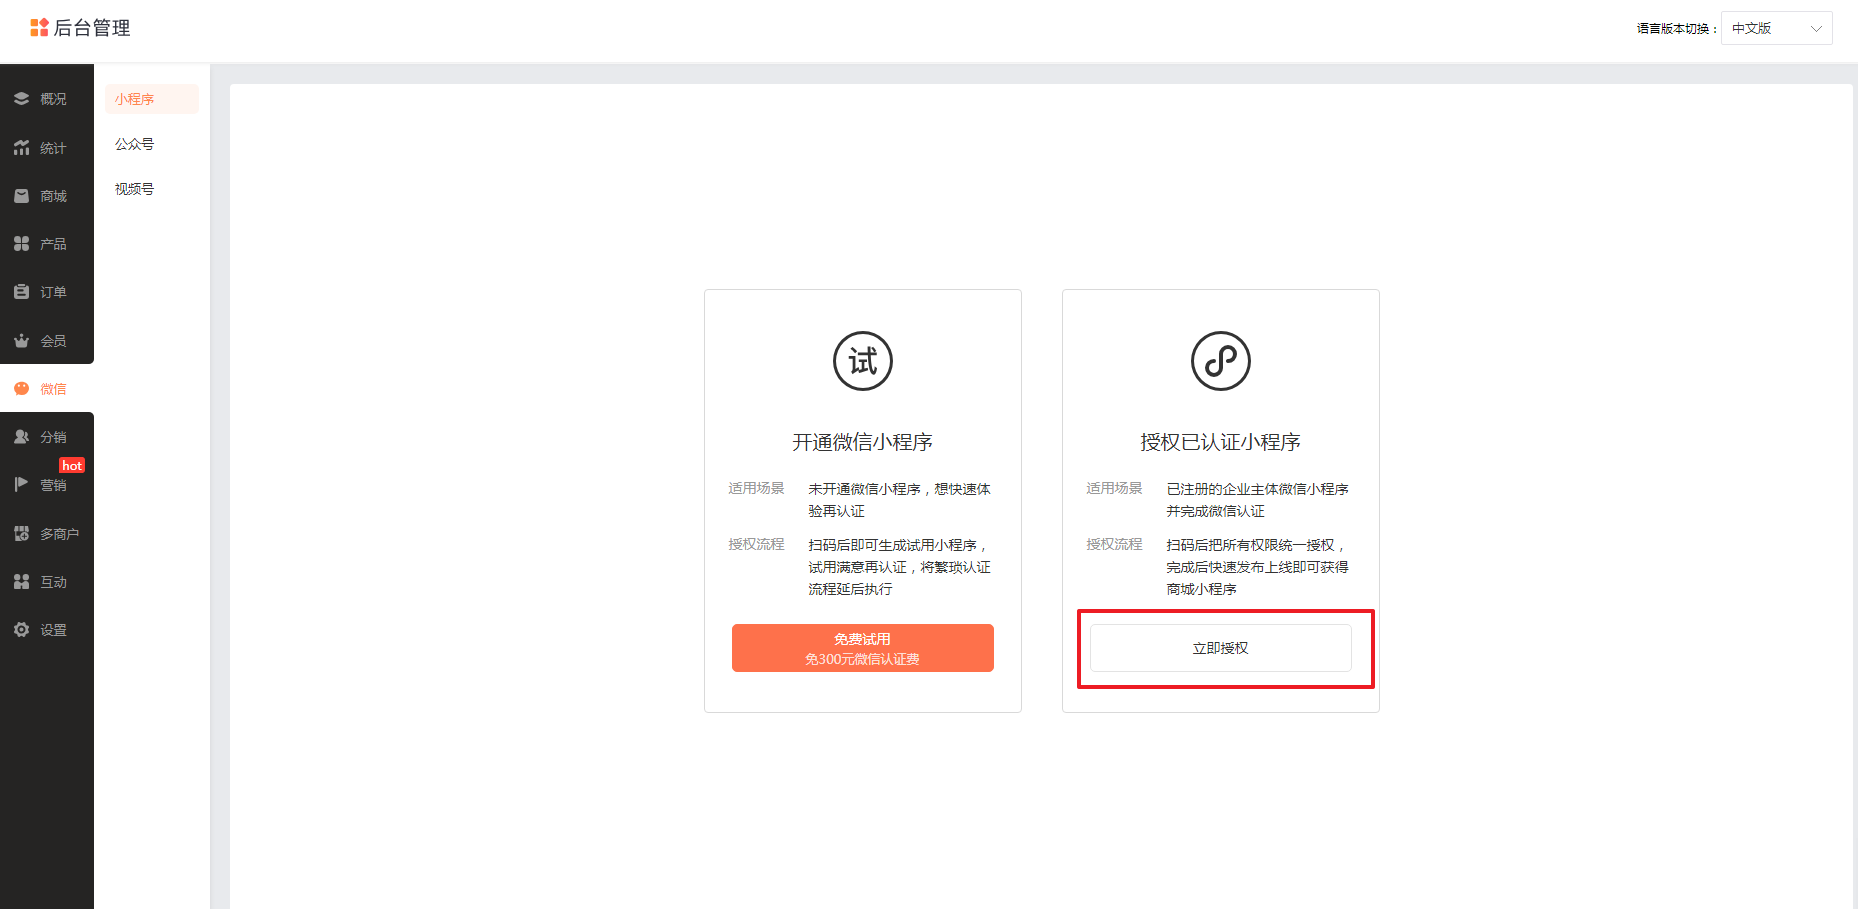This screenshot has width=1858, height=909.
Task: Click the 统计 chart icon in sidebar
Action: click(21, 148)
